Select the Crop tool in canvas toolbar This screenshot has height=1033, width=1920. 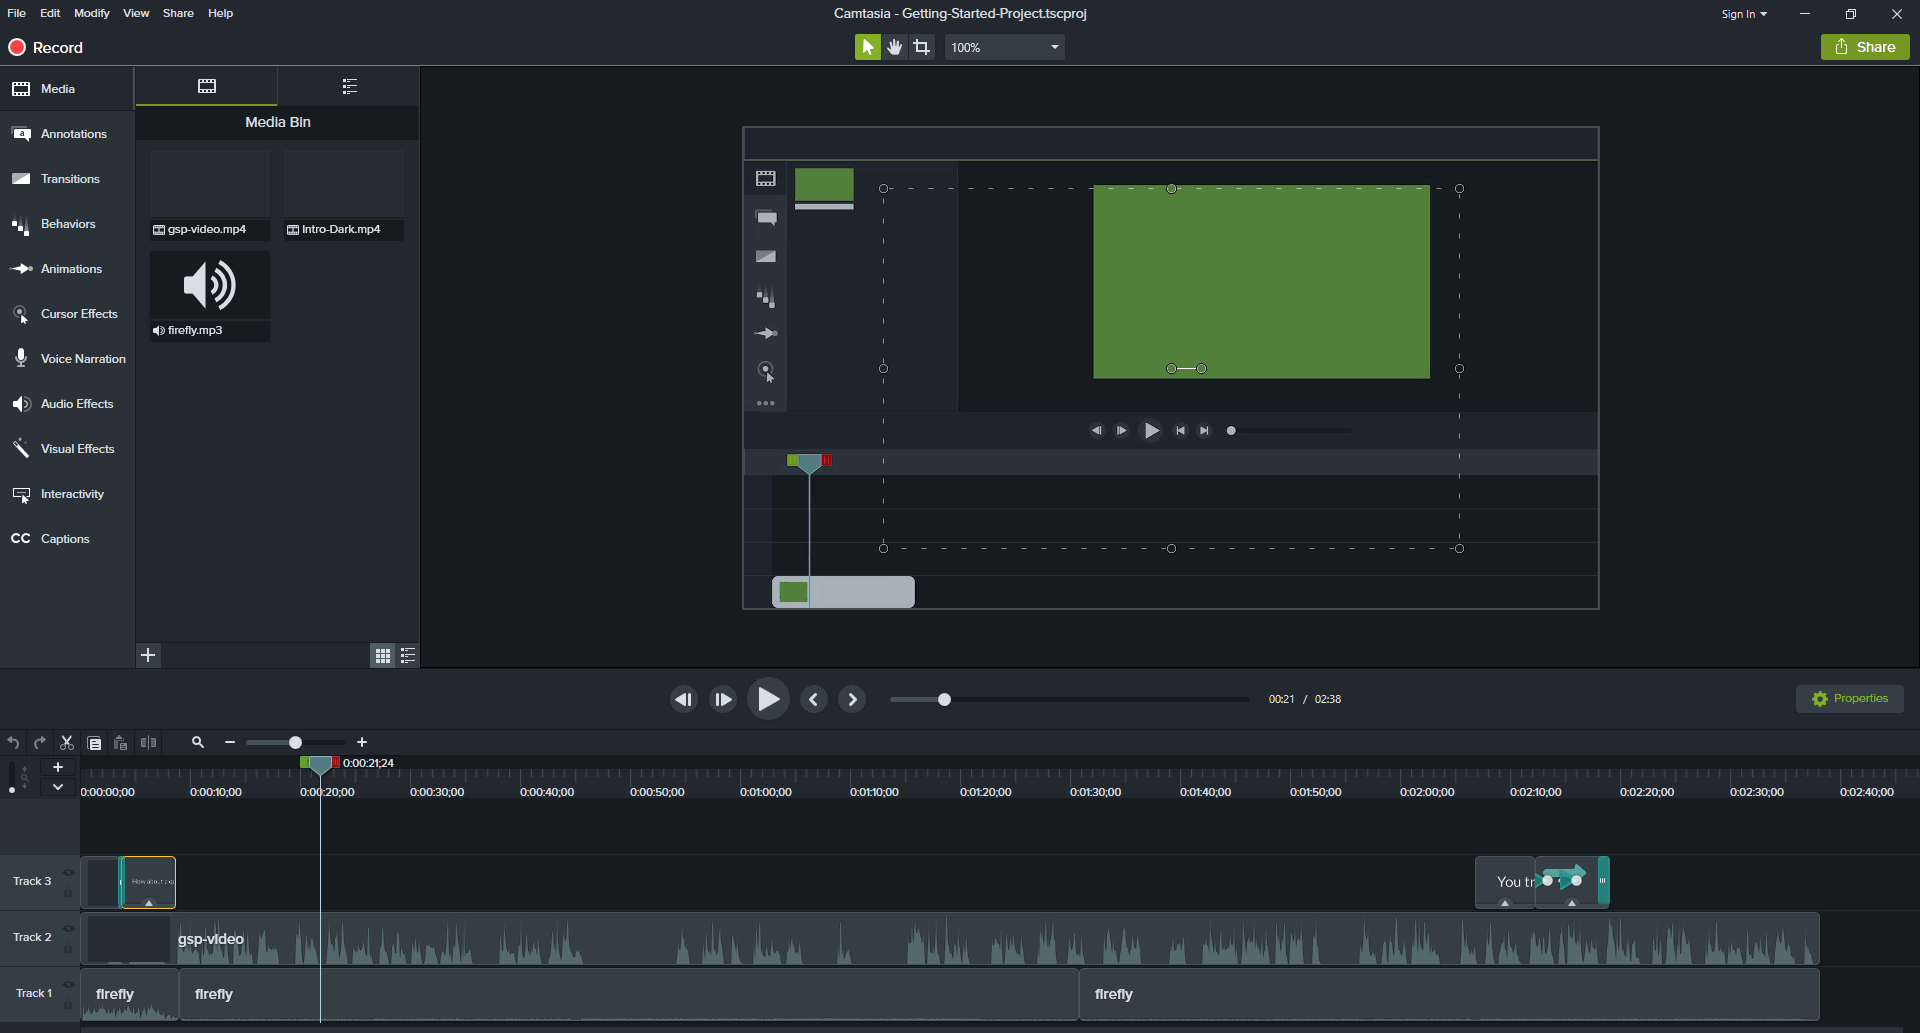click(x=922, y=47)
